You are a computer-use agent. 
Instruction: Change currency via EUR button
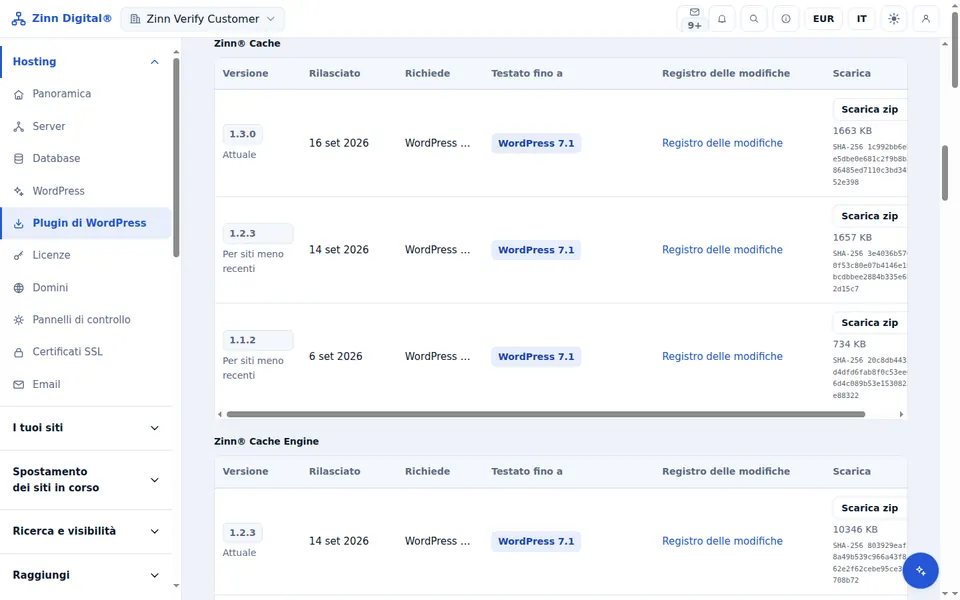[x=823, y=19]
